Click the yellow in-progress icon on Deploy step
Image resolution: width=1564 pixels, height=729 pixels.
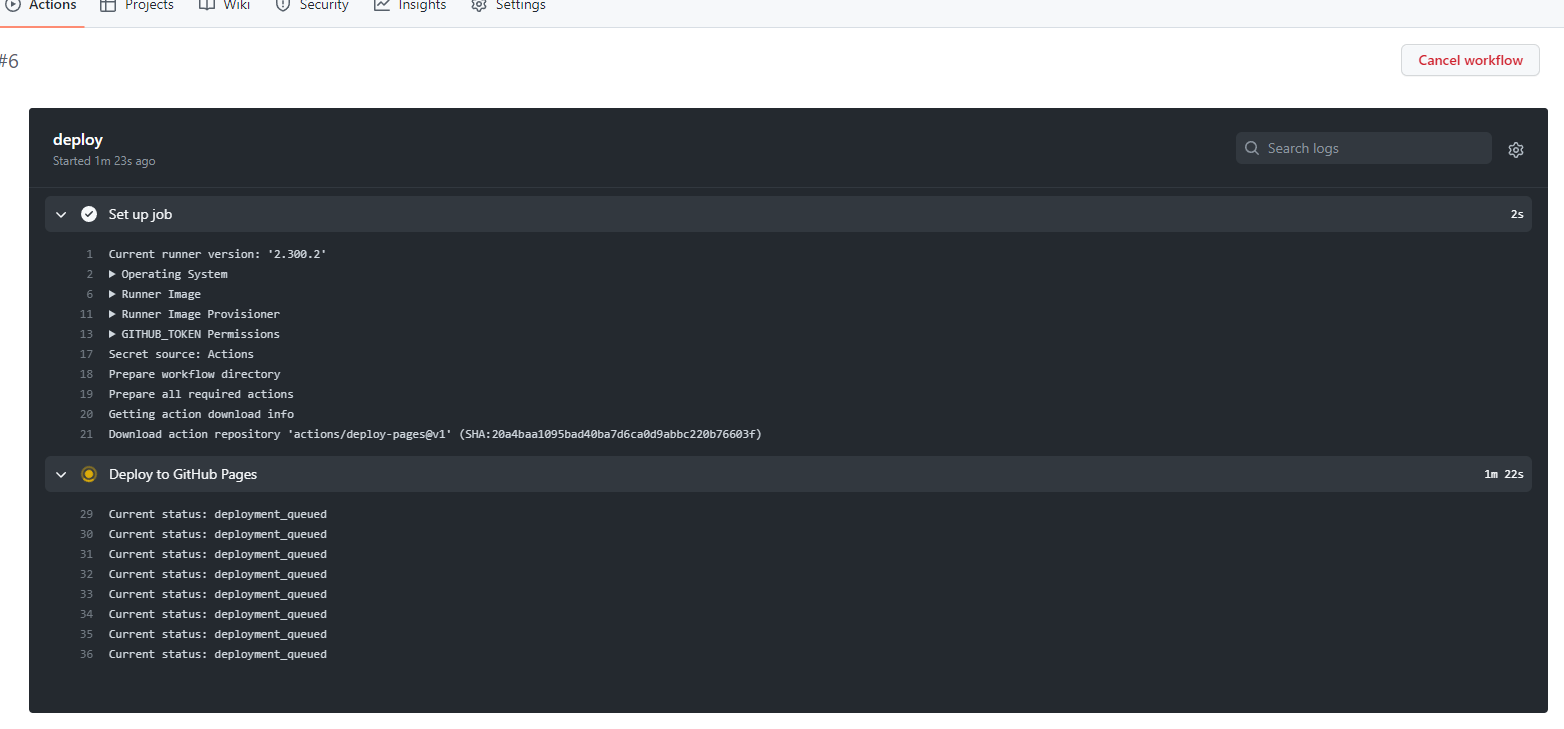89,474
